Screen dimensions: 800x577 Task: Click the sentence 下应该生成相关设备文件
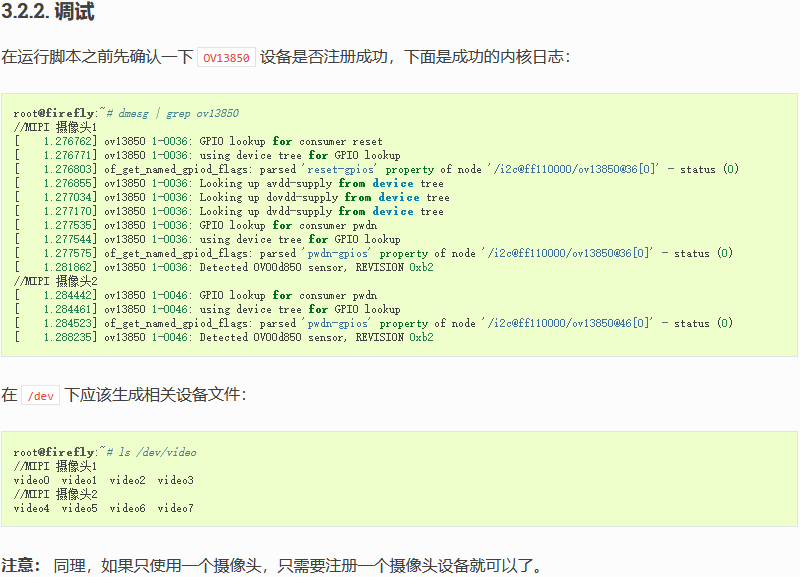152,395
